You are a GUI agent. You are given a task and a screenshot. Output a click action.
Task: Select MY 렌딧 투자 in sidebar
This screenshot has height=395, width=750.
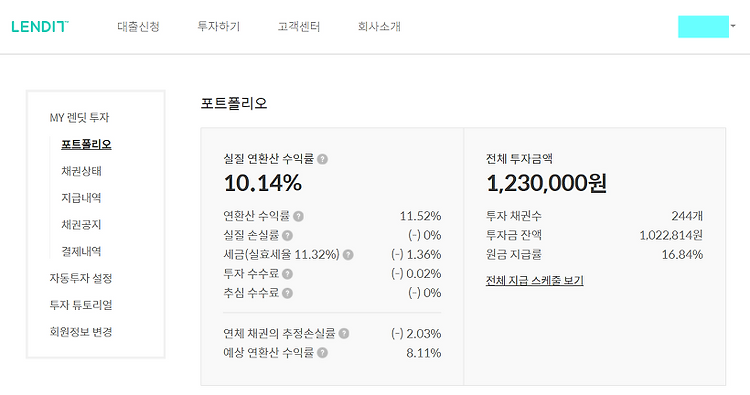[x=79, y=118]
